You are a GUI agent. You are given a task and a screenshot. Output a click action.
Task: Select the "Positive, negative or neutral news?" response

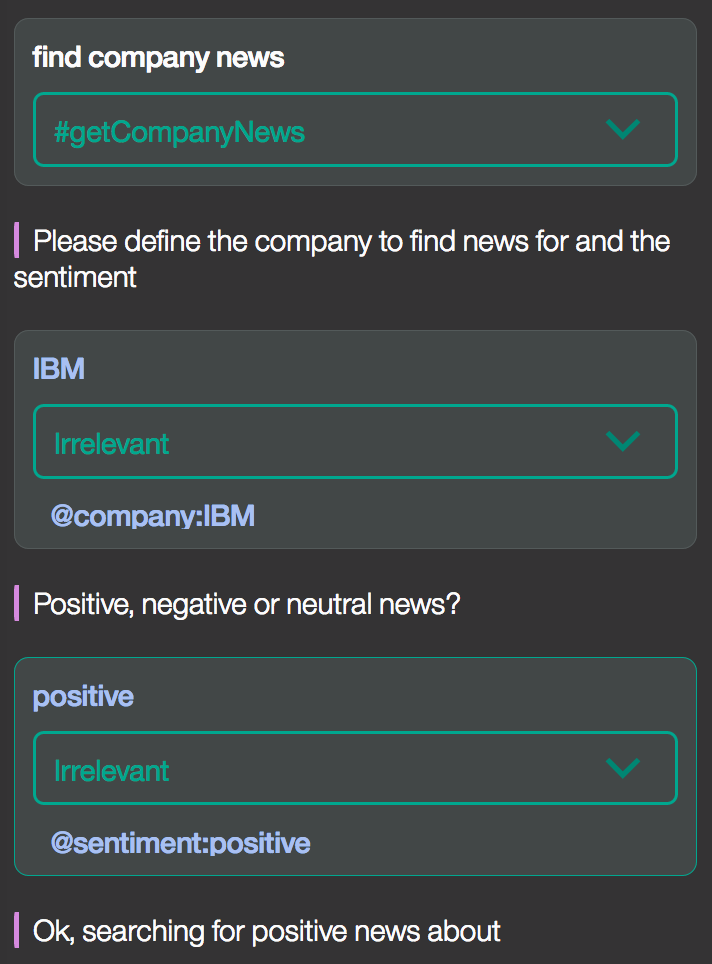click(247, 604)
